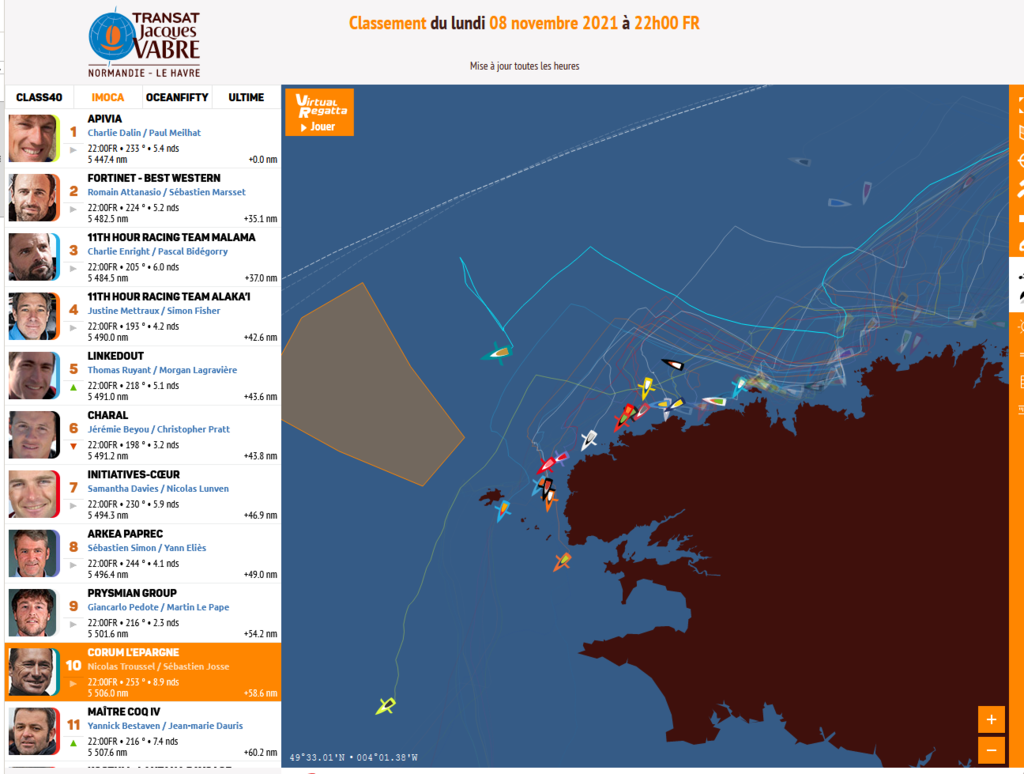Pick the orange boat with green sail

click(x=562, y=561)
